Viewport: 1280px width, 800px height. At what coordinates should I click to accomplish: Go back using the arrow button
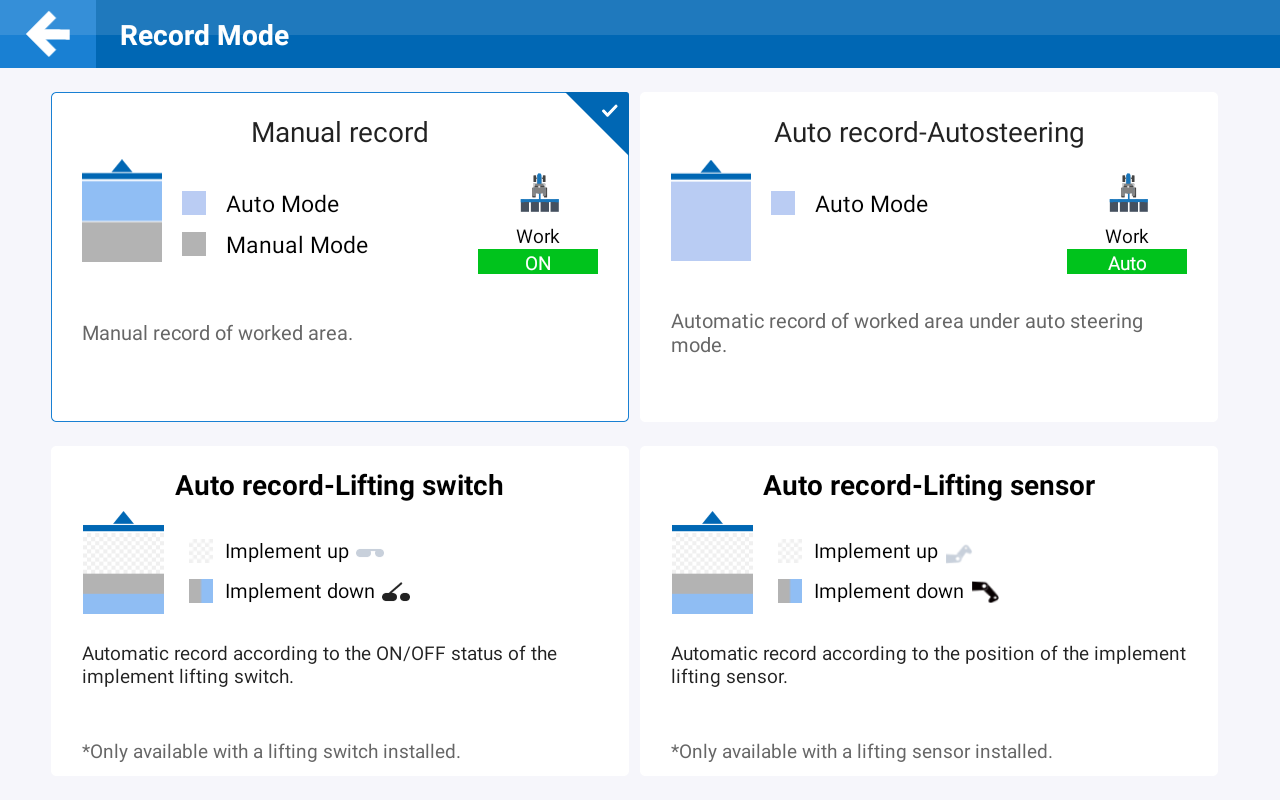coord(47,34)
